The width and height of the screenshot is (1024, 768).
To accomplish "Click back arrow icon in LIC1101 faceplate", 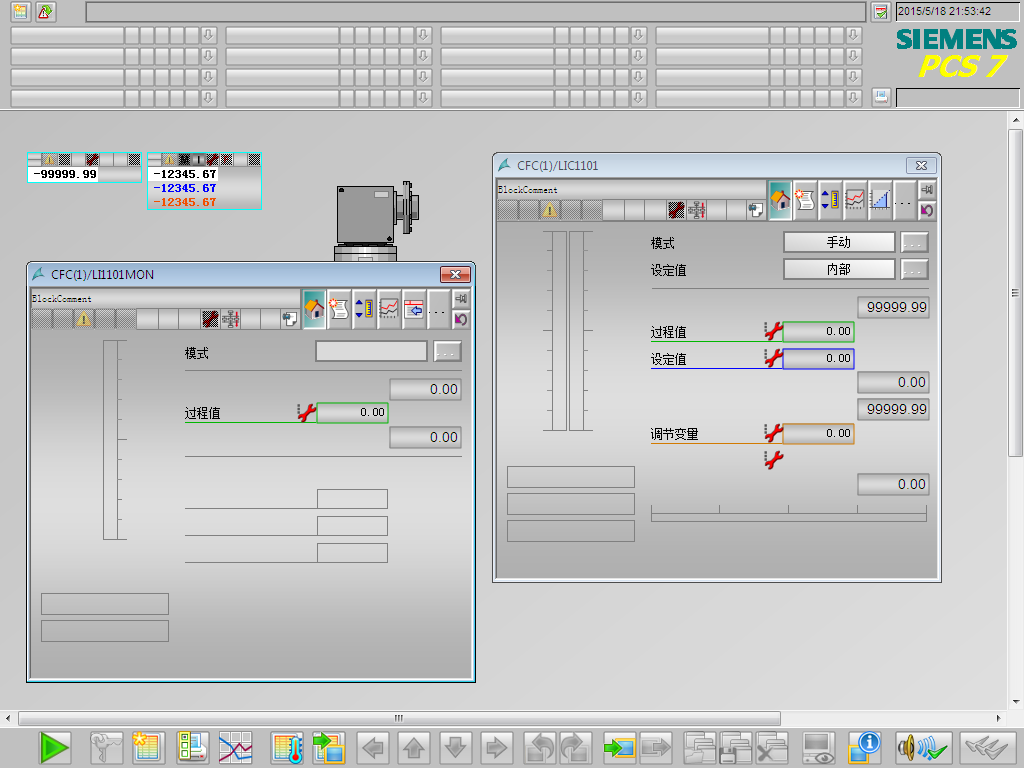I will click(x=927, y=210).
